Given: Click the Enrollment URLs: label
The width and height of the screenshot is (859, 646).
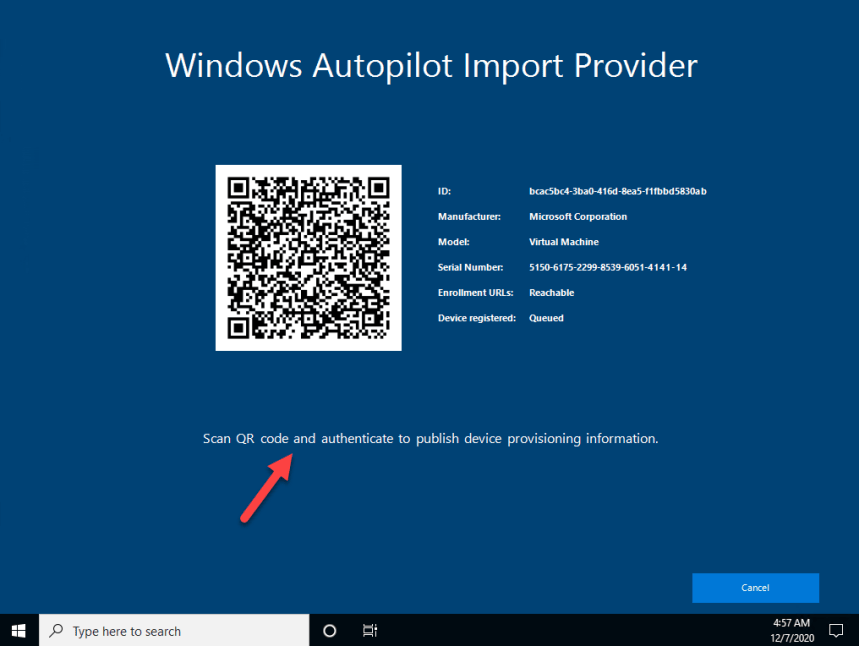Looking at the screenshot, I should [476, 293].
